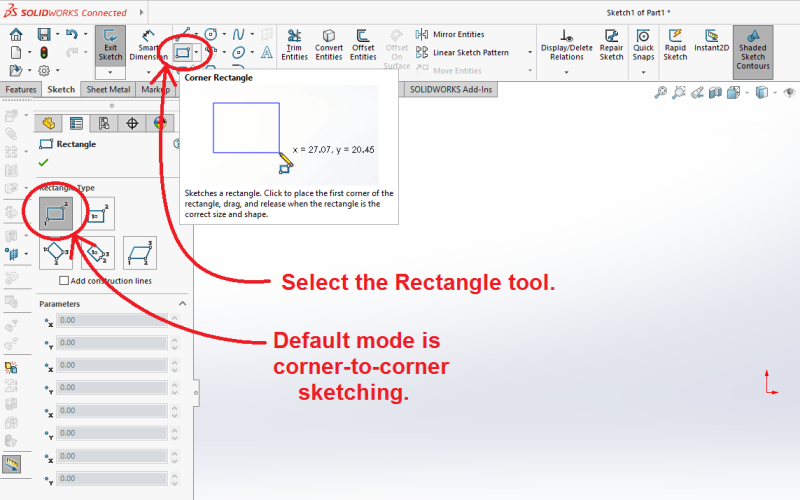
Task: Click the Undo arrow icon
Action: click(x=72, y=34)
